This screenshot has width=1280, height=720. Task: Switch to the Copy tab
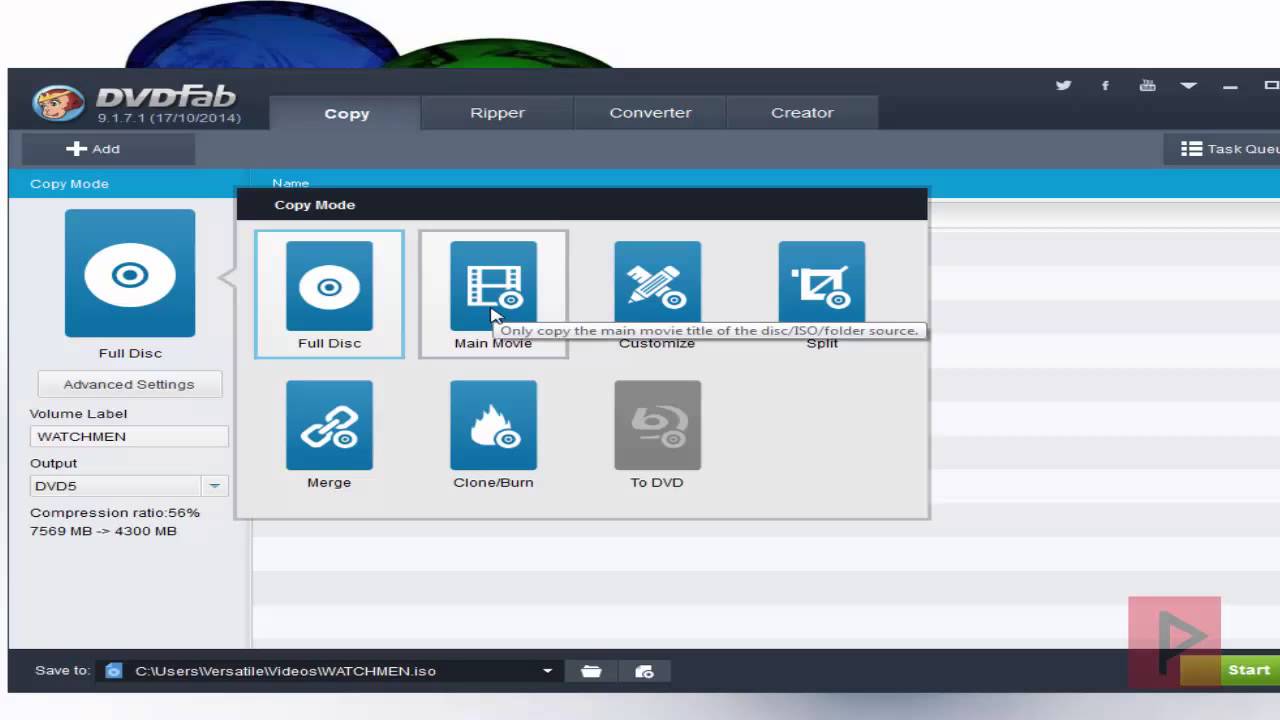pyautogui.click(x=346, y=113)
